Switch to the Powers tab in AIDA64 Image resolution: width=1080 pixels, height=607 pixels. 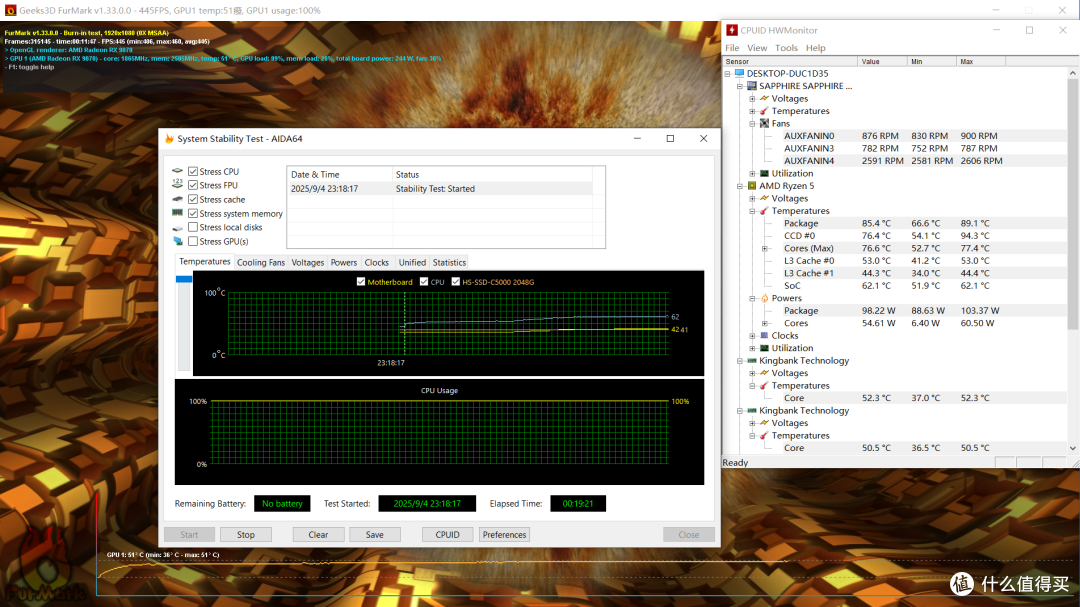click(344, 263)
